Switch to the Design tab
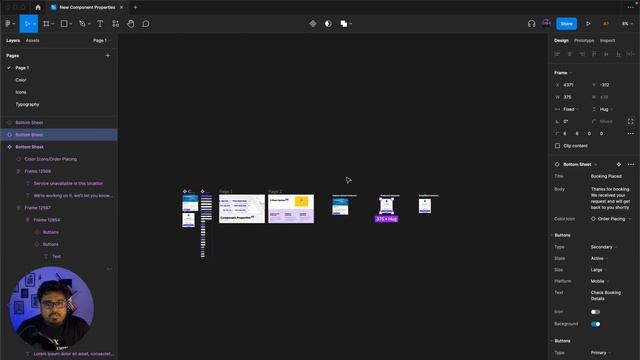The height and width of the screenshot is (360, 640). pos(561,40)
